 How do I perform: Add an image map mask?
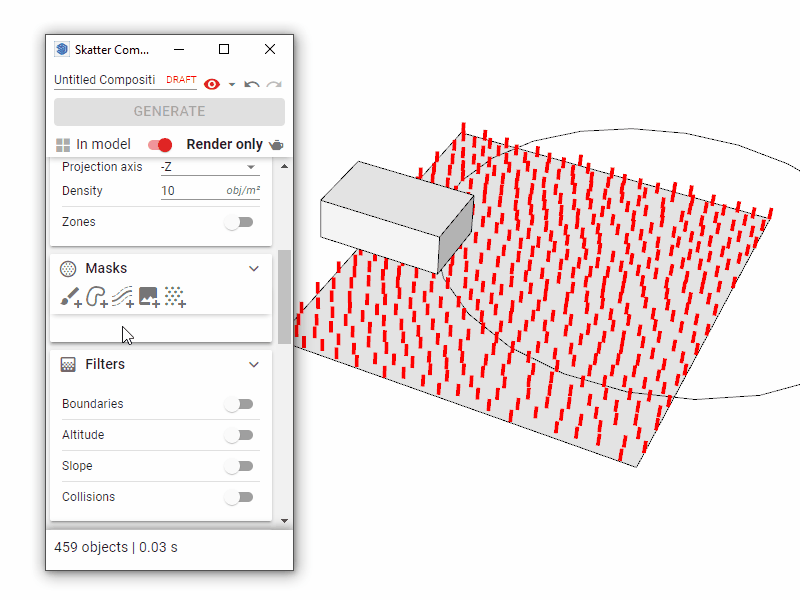click(148, 297)
